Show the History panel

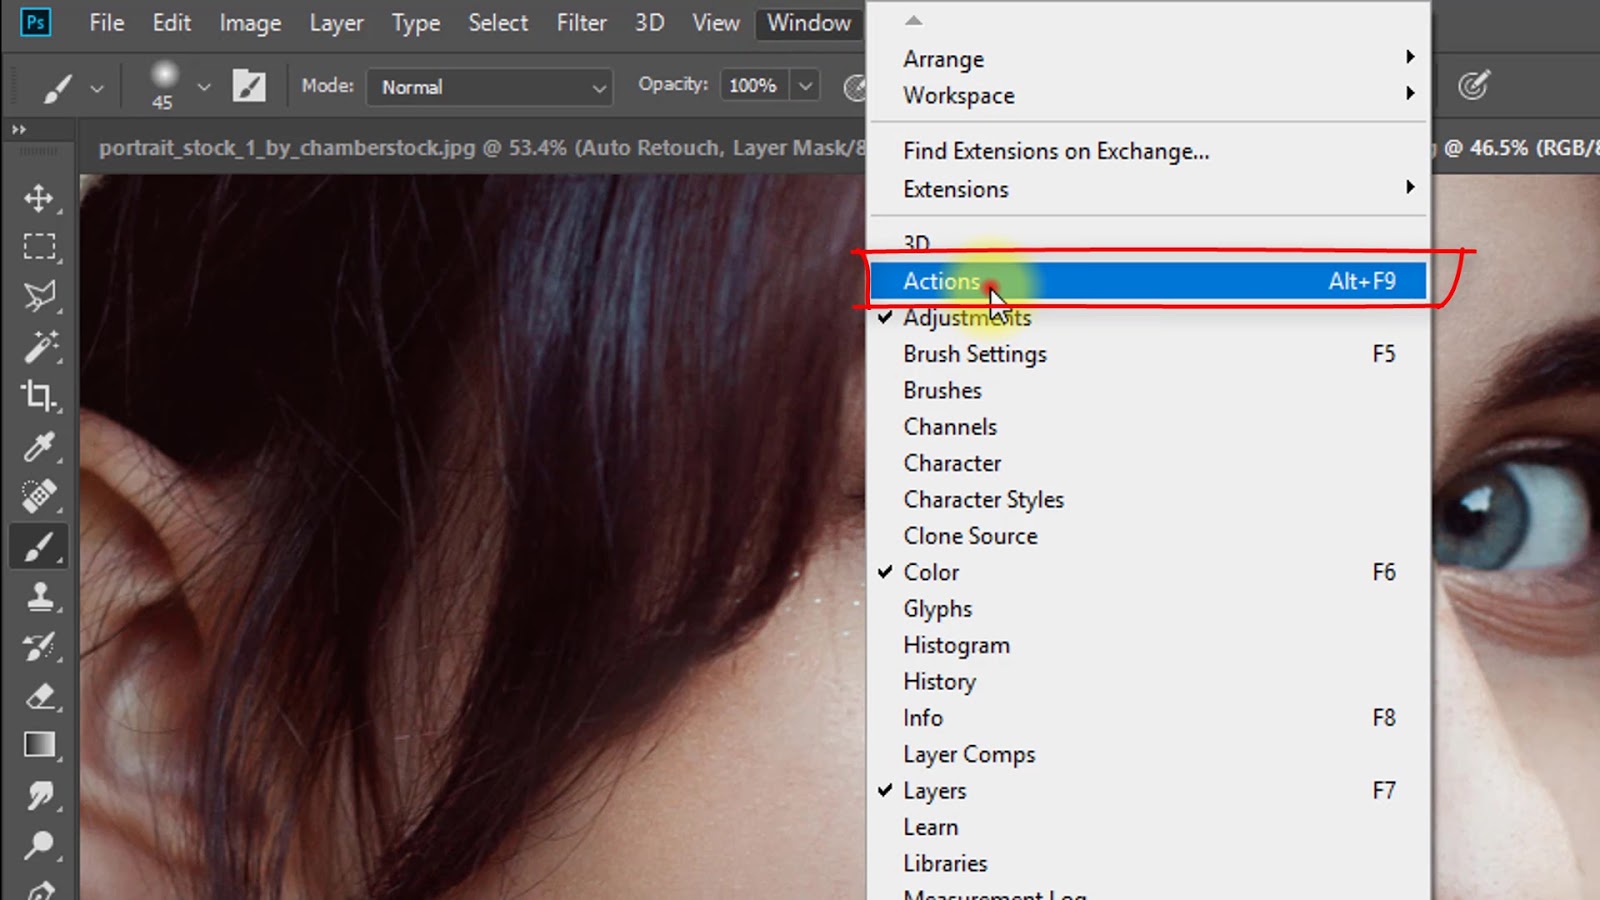[x=1148, y=681]
